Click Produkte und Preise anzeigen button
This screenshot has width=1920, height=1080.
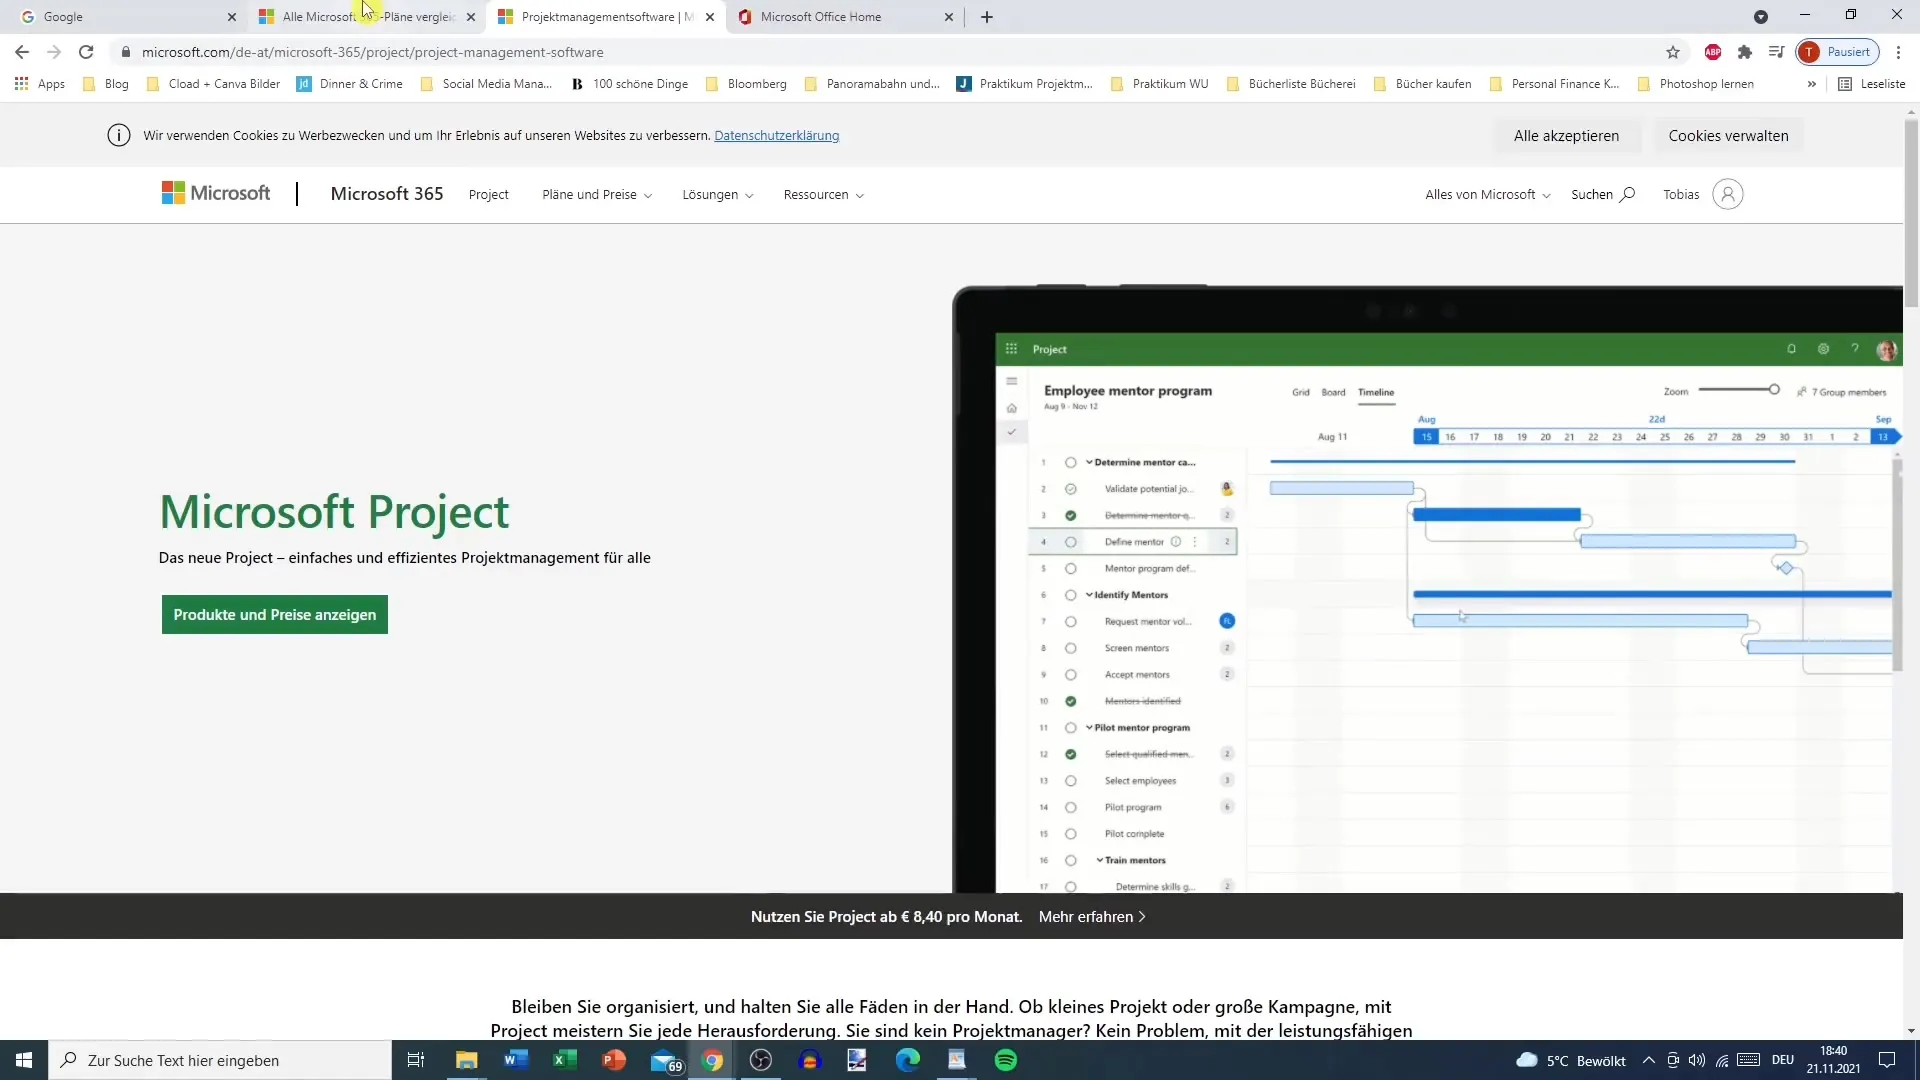(275, 615)
